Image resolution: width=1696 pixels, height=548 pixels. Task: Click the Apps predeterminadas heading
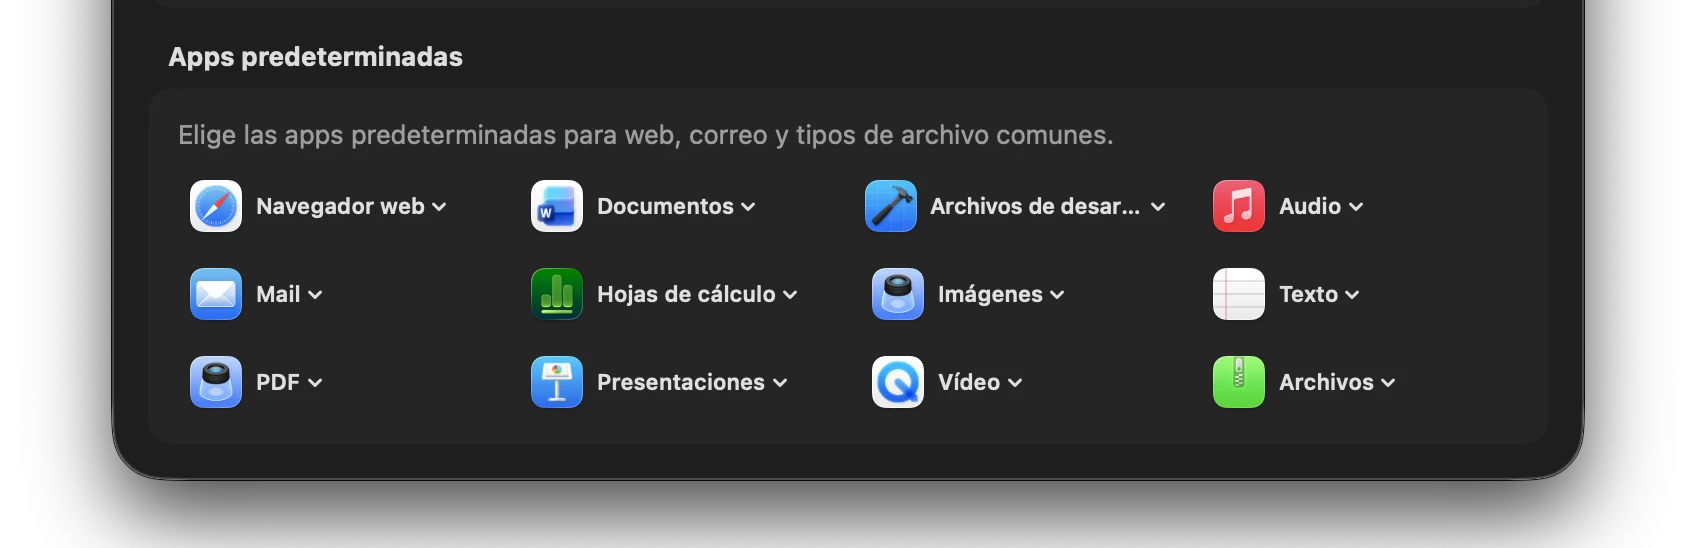315,57
